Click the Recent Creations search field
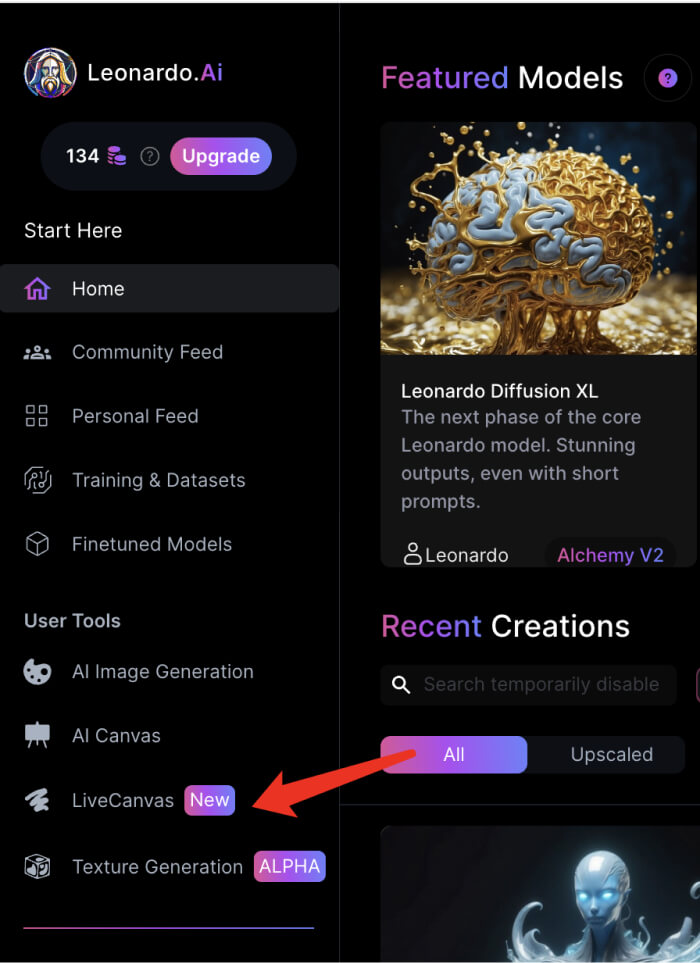The image size is (700, 963). pyautogui.click(x=540, y=685)
